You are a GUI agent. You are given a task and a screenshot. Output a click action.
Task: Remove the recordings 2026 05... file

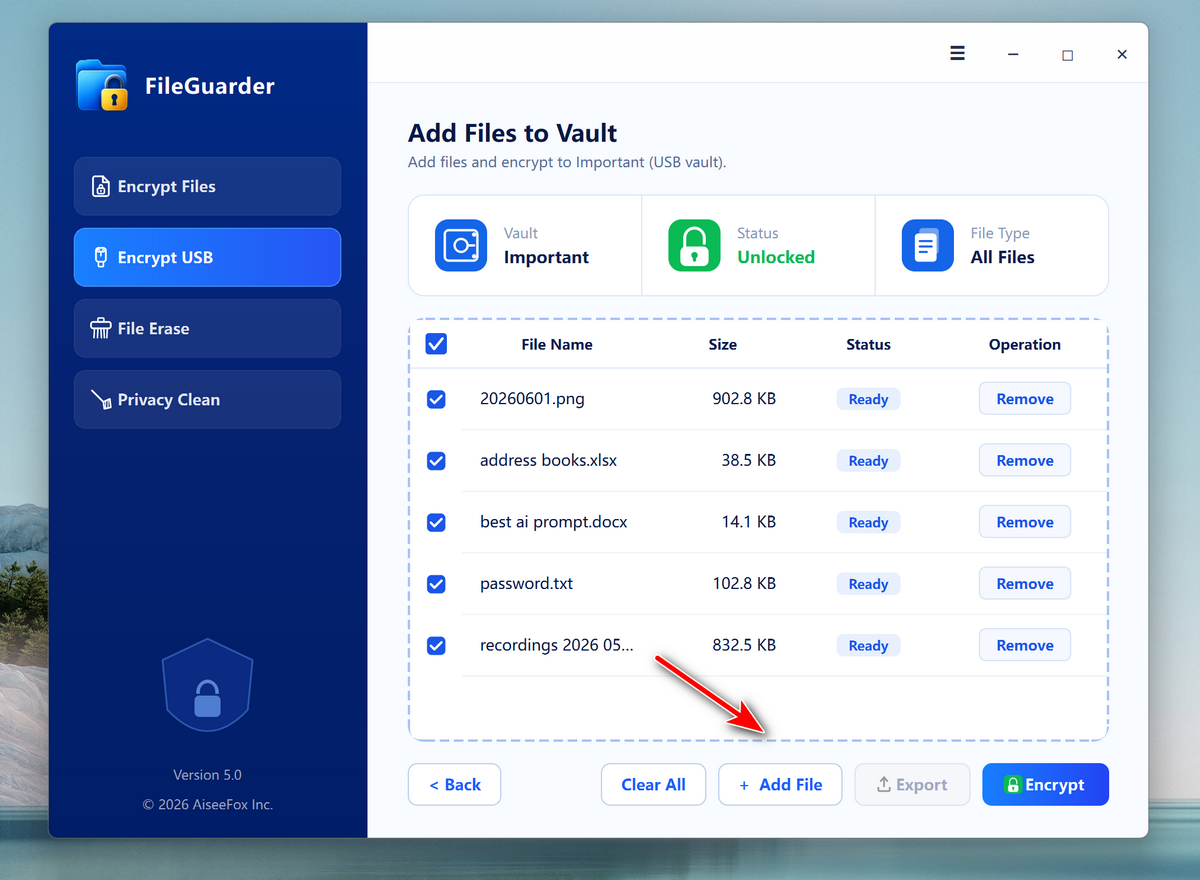click(x=1025, y=646)
